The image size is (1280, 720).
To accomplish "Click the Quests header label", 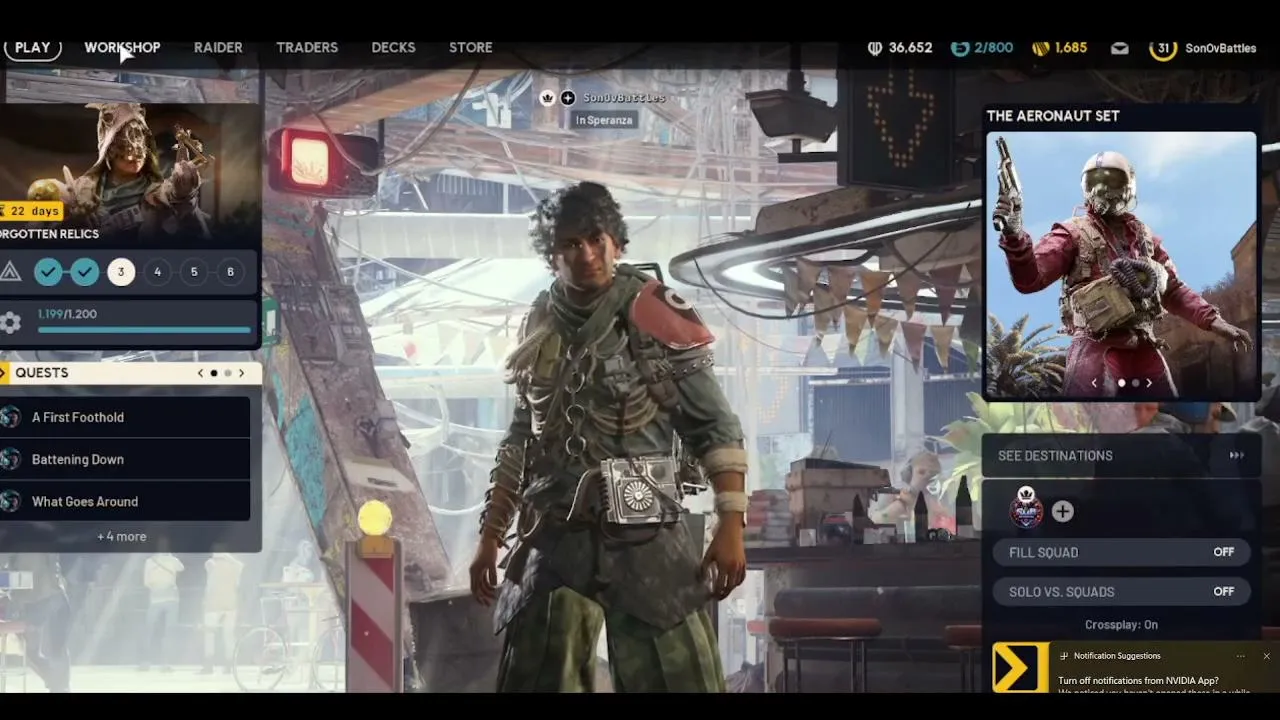I will (42, 373).
